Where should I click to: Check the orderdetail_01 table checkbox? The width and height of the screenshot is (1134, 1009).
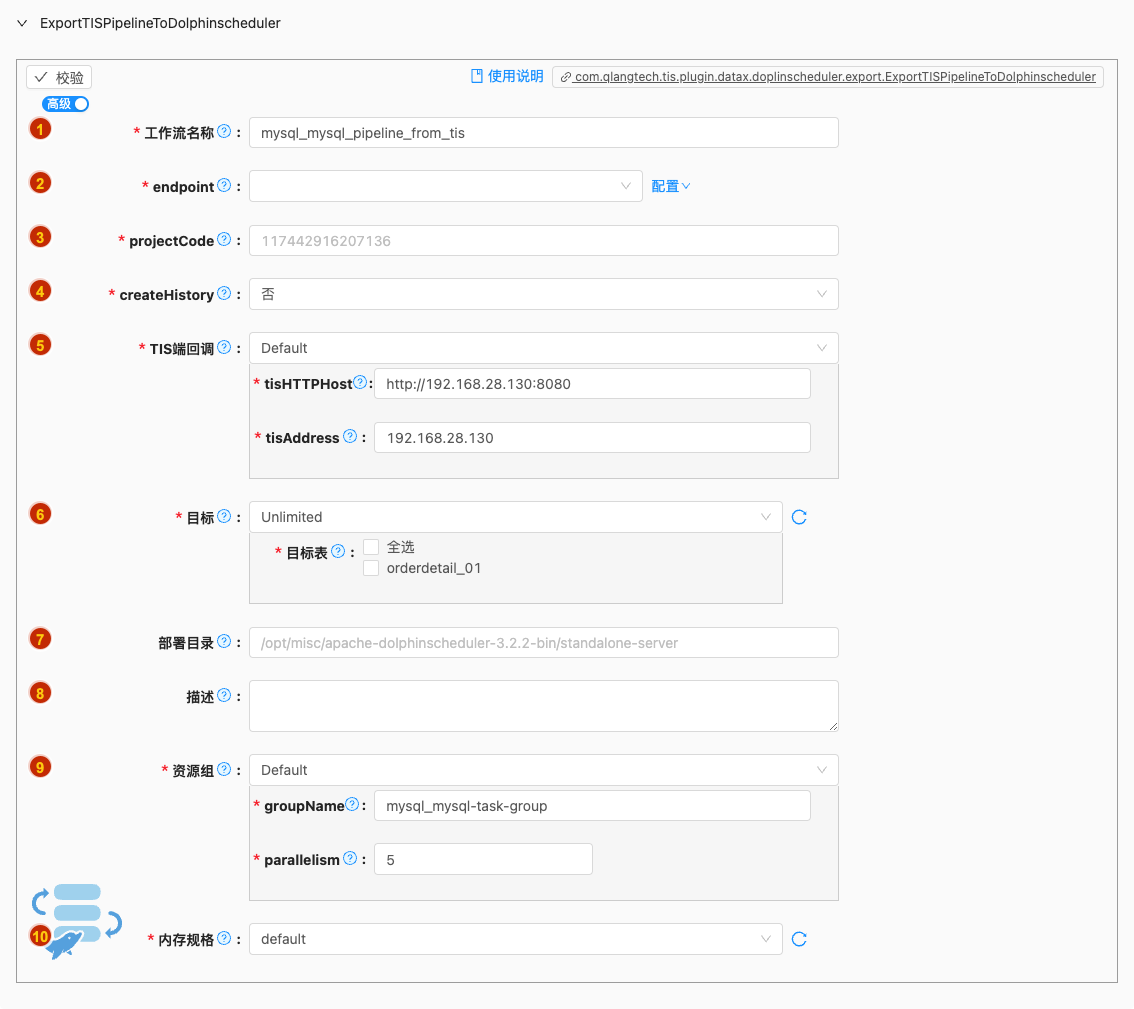click(371, 568)
